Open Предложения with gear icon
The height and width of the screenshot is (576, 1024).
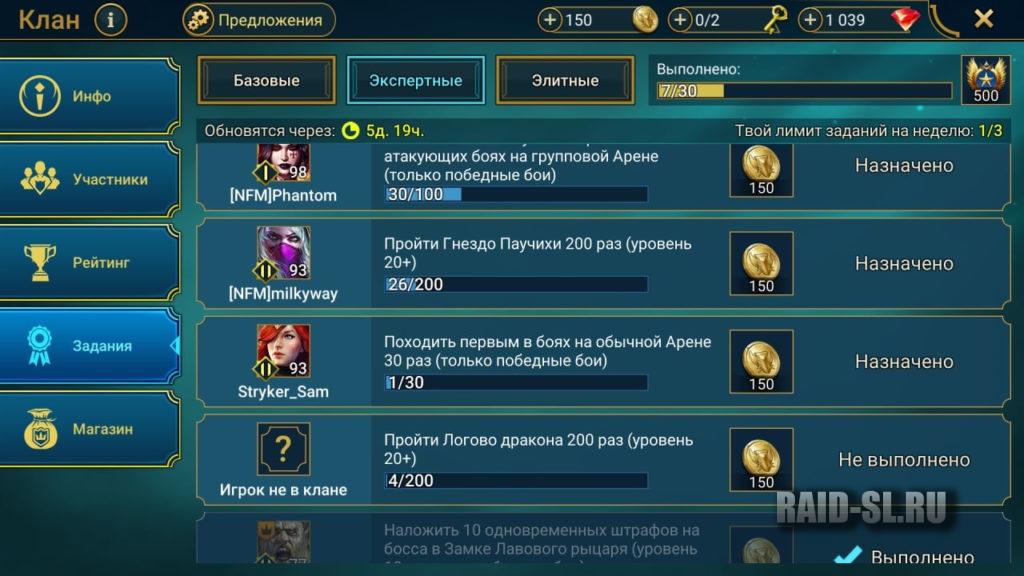click(x=259, y=20)
